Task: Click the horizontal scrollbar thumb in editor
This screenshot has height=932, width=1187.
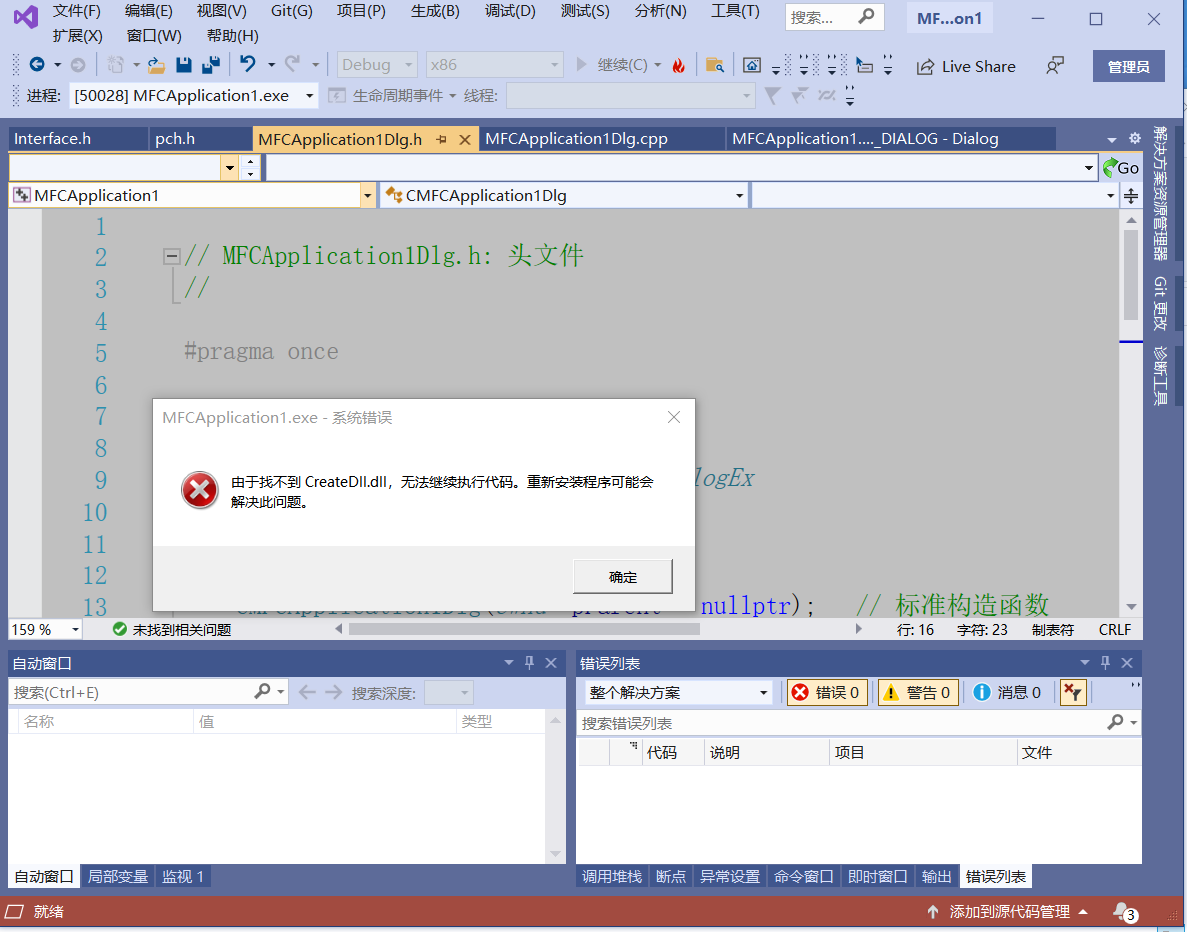Action: (524, 628)
